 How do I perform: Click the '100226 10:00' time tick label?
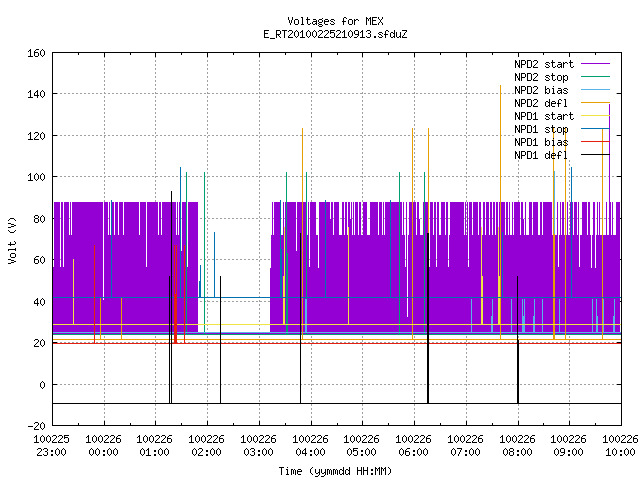[620, 446]
